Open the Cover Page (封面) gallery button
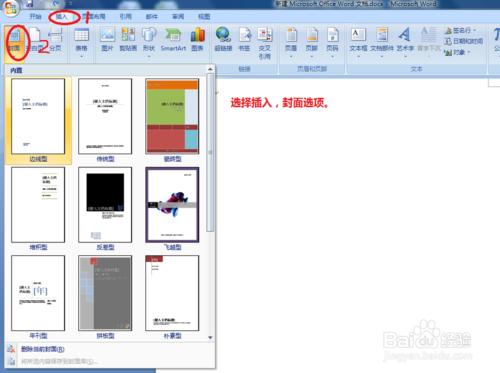Screen dimensions: 500x373 (x=14, y=41)
